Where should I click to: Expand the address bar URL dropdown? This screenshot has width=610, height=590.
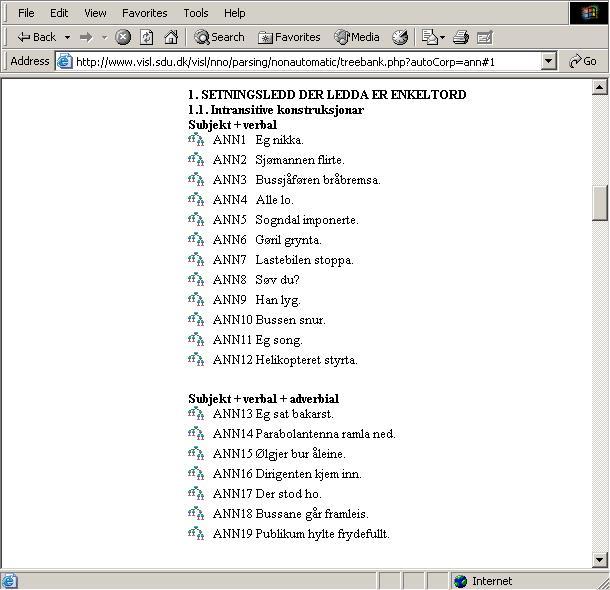(548, 61)
